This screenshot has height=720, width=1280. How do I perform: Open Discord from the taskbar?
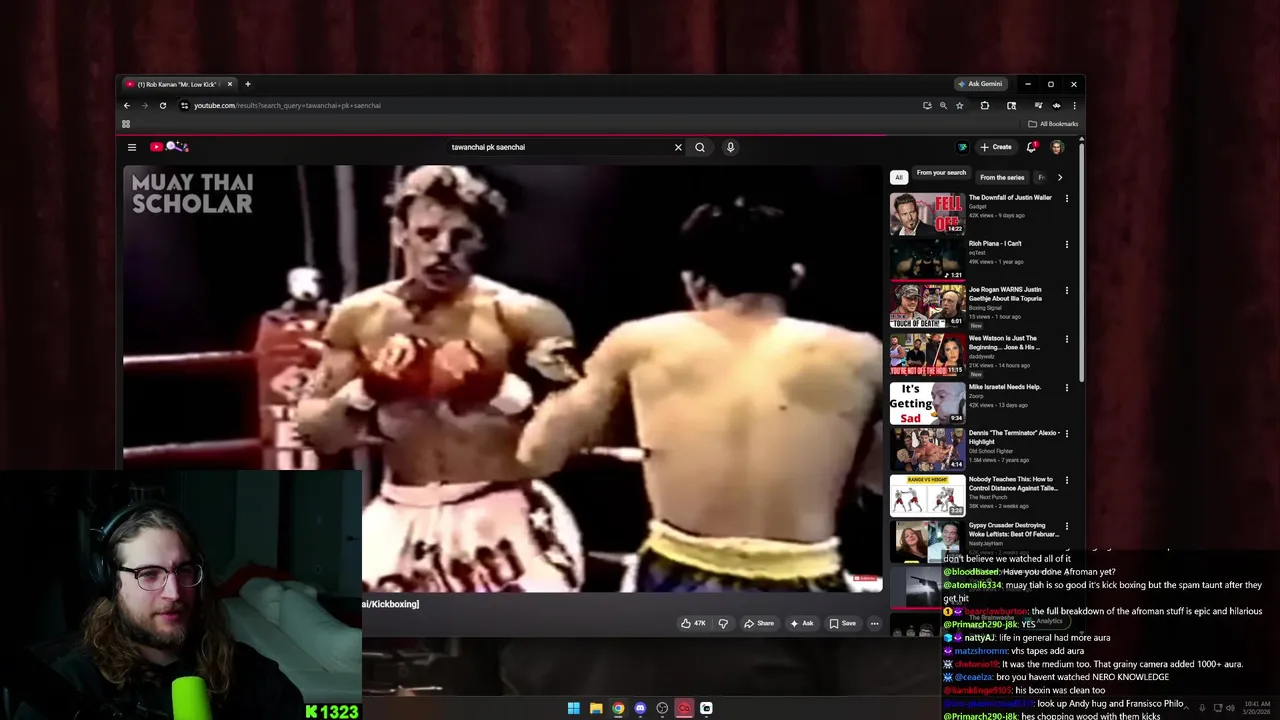pyautogui.click(x=640, y=708)
